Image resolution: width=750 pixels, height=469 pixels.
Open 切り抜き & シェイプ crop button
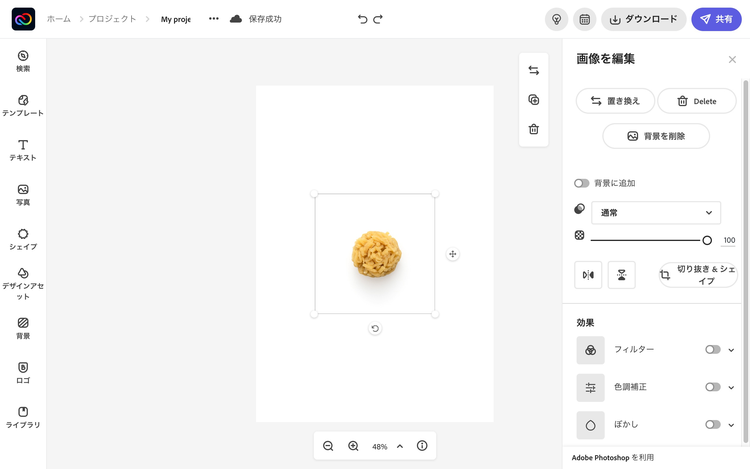click(698, 275)
